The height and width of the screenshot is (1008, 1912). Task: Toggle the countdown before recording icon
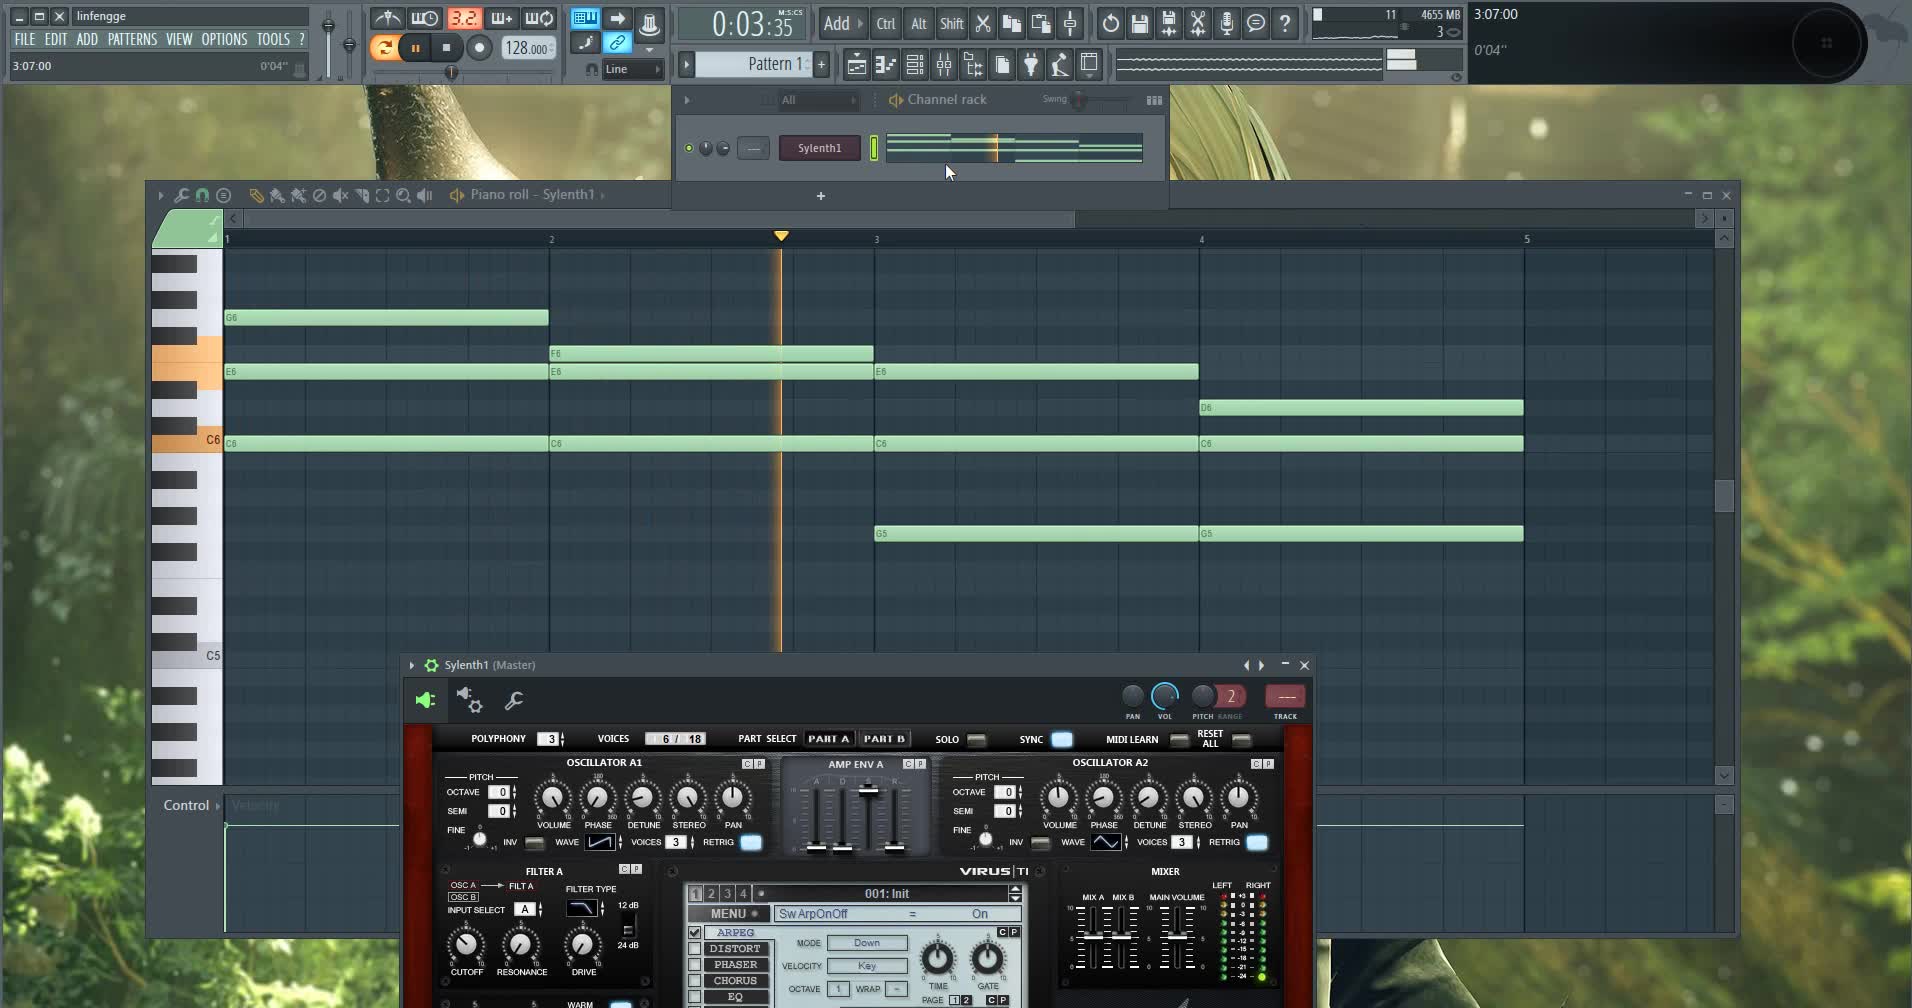[x=463, y=19]
